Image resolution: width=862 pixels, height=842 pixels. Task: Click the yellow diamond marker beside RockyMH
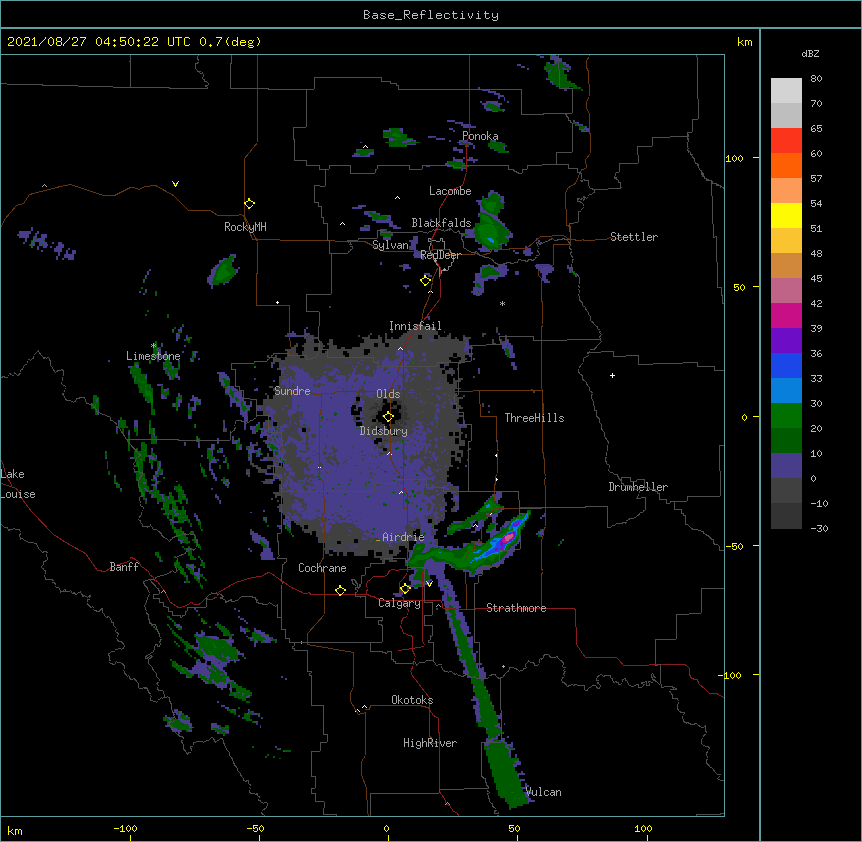249,204
